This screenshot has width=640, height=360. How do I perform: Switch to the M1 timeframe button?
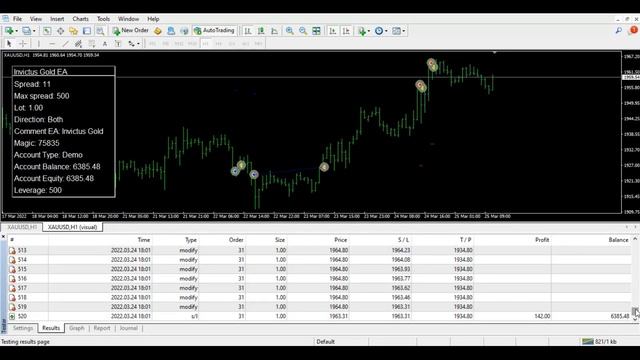click(x=152, y=44)
